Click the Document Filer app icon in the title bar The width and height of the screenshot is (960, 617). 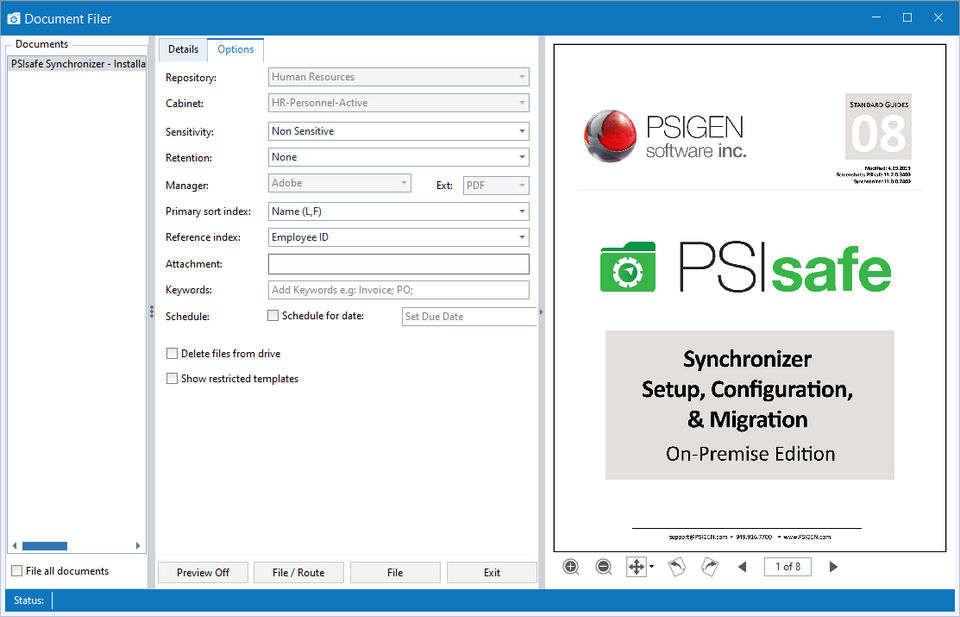pos(13,18)
